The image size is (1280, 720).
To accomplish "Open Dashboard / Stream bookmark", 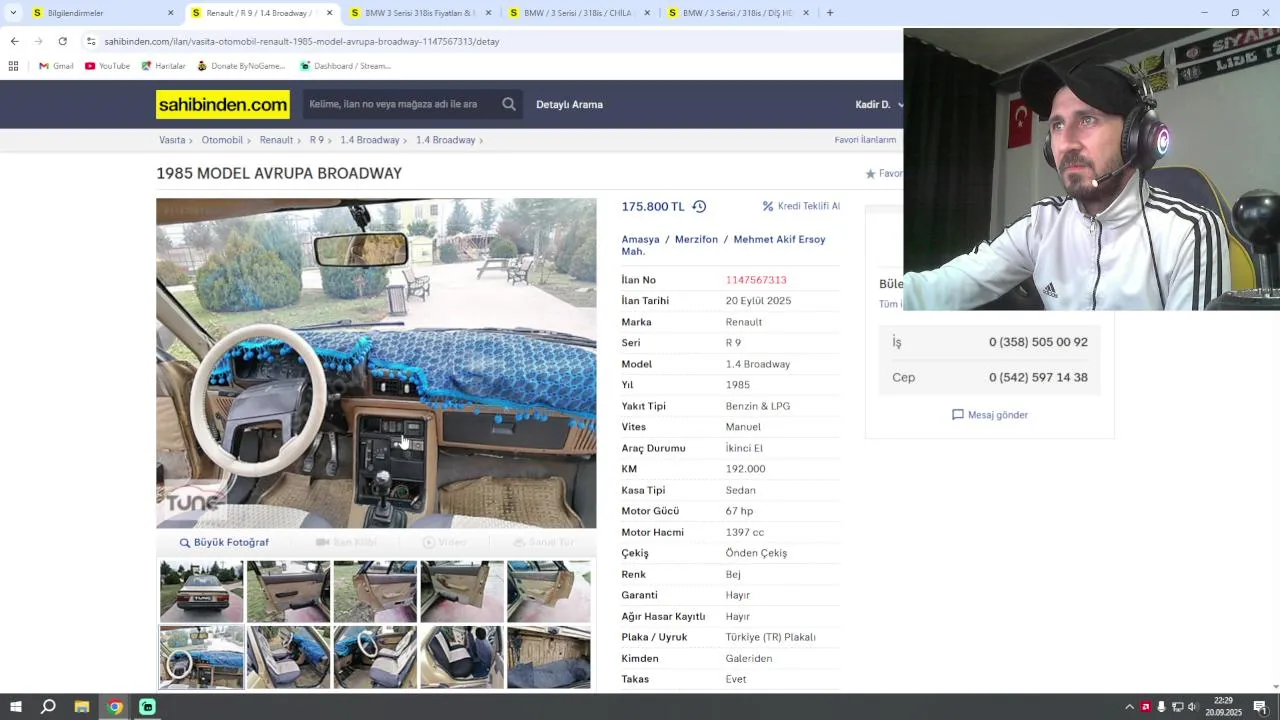I will pos(345,66).
